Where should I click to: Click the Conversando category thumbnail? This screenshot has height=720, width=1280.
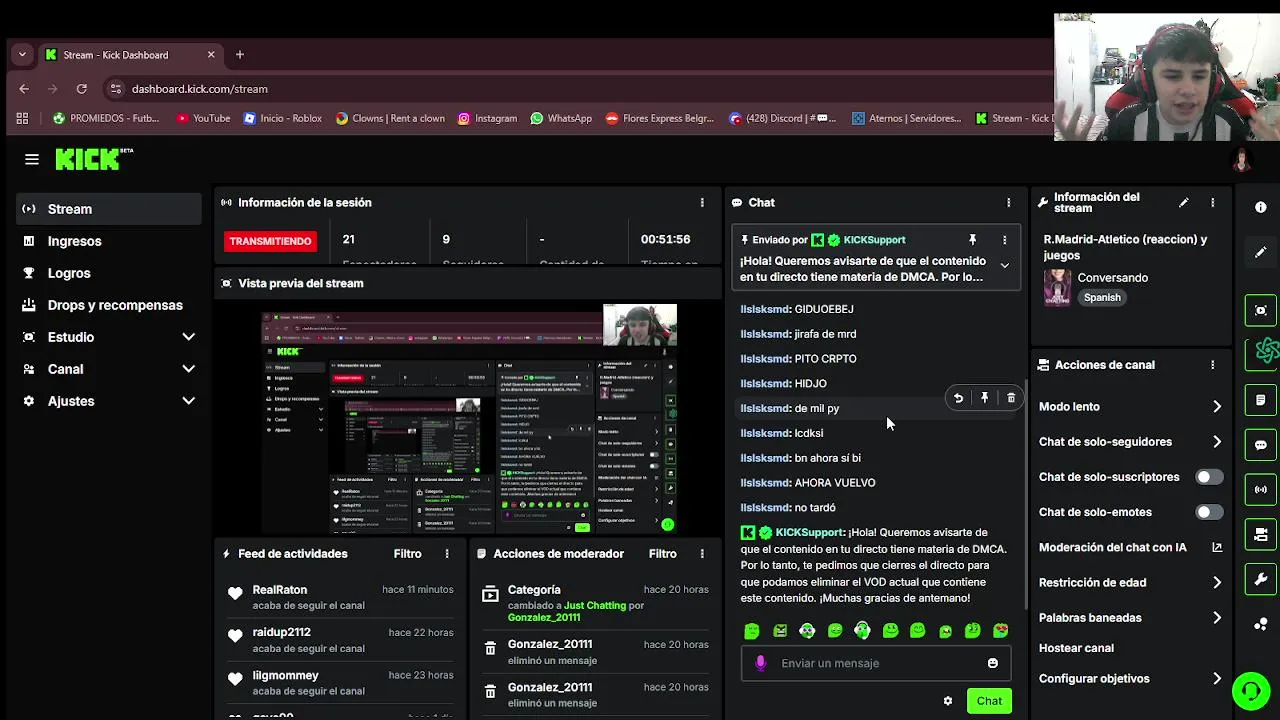1057,287
